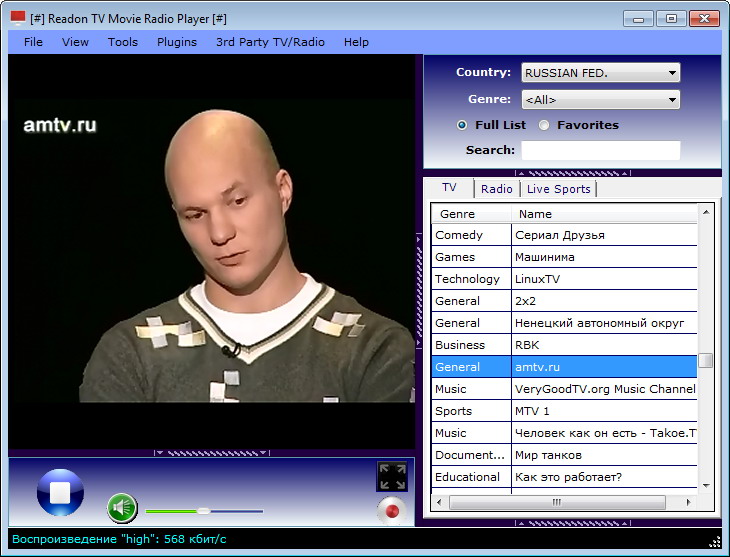Select Человек как он есть channel
The height and width of the screenshot is (557, 730).
564,433
